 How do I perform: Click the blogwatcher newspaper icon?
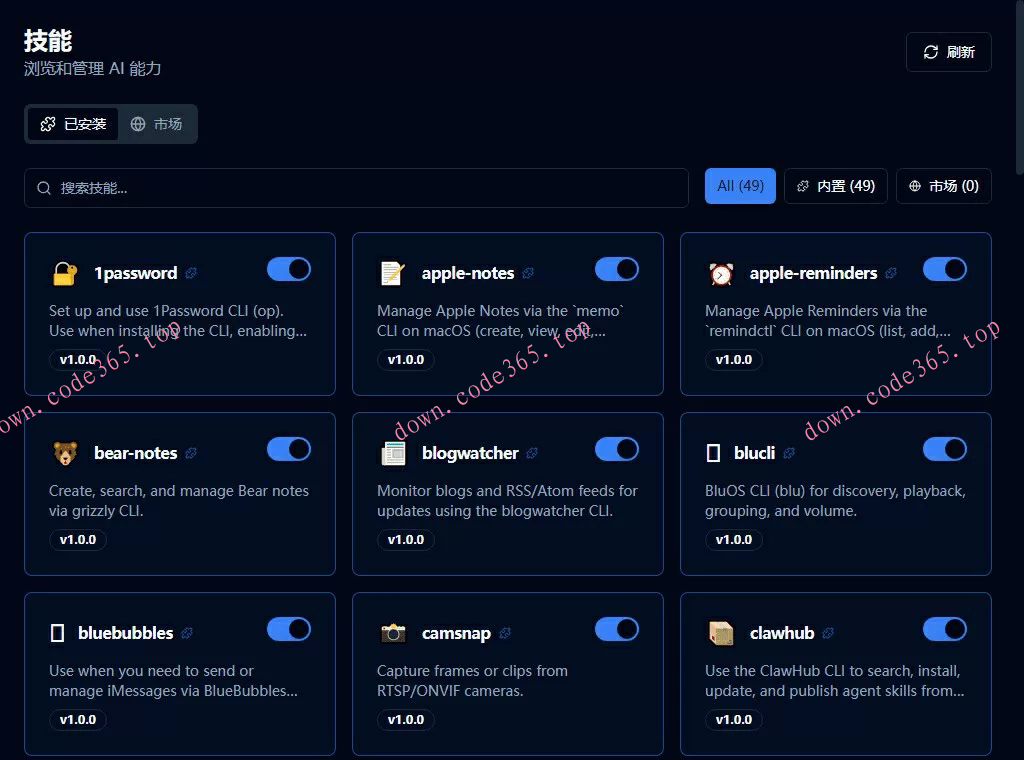[x=392, y=453]
